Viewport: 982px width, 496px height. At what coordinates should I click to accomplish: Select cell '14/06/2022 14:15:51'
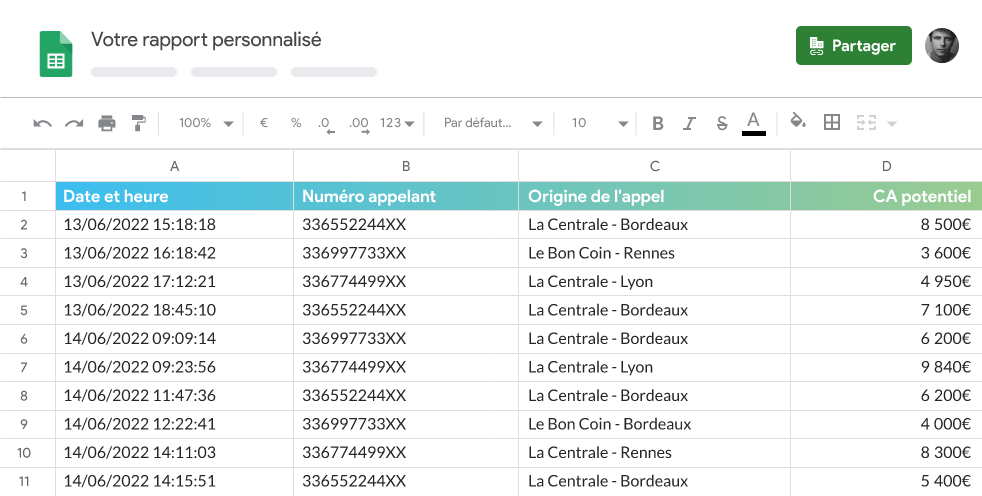point(174,482)
